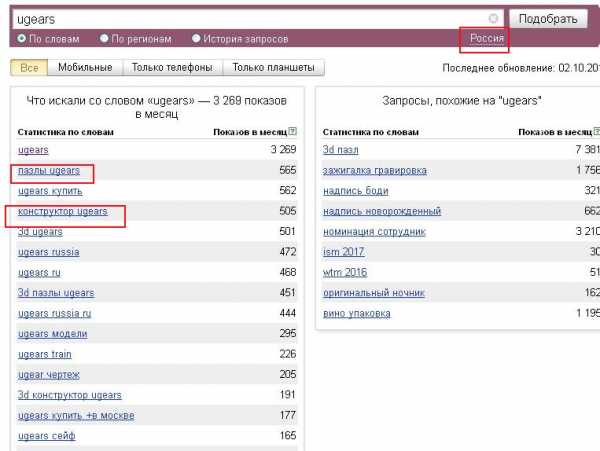
Task: Open the ugears keyword link
Action: click(33, 150)
